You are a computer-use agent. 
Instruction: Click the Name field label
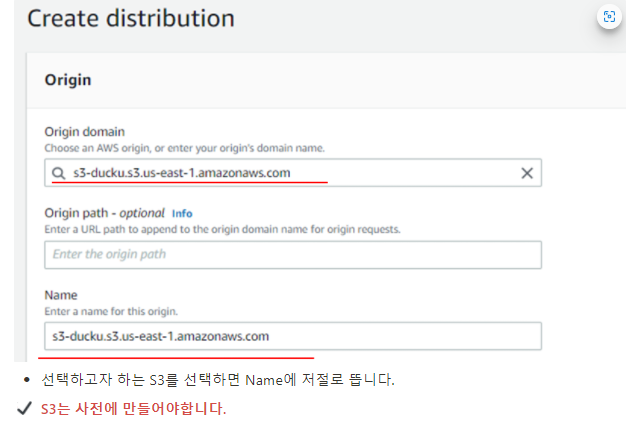pos(61,295)
